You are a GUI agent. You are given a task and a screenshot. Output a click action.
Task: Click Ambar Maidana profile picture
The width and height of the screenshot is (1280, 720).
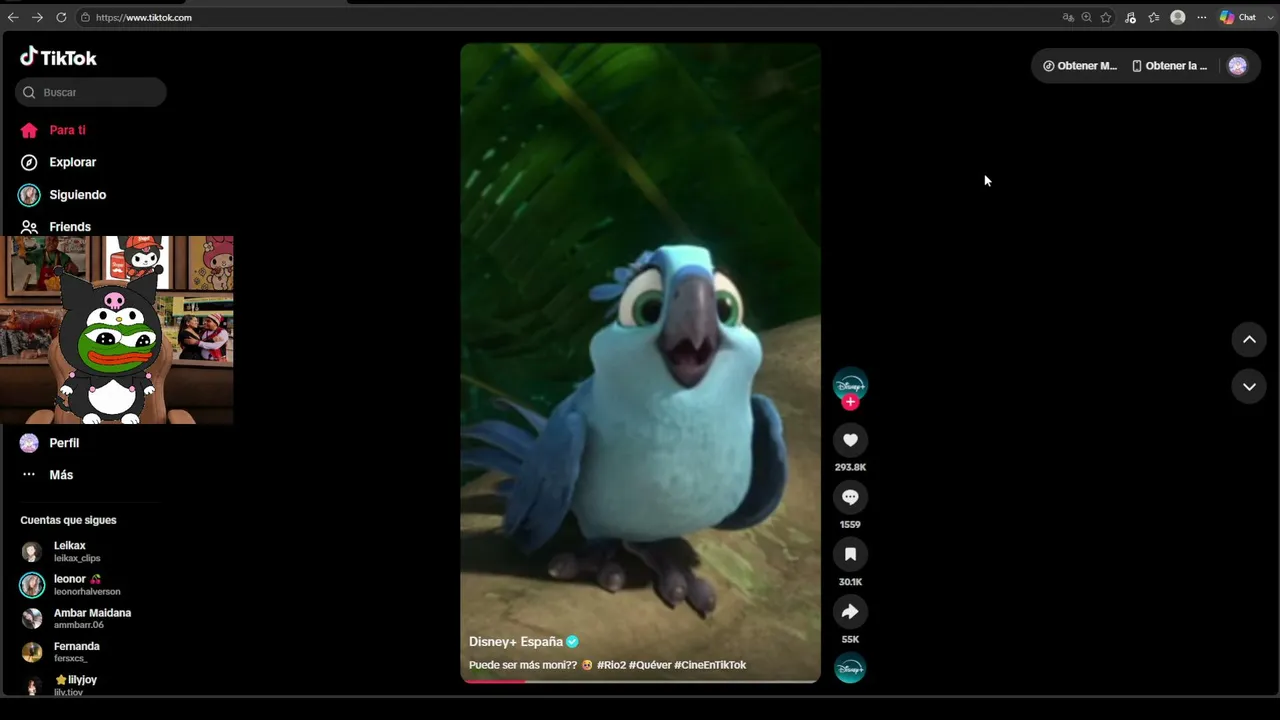coord(32,619)
